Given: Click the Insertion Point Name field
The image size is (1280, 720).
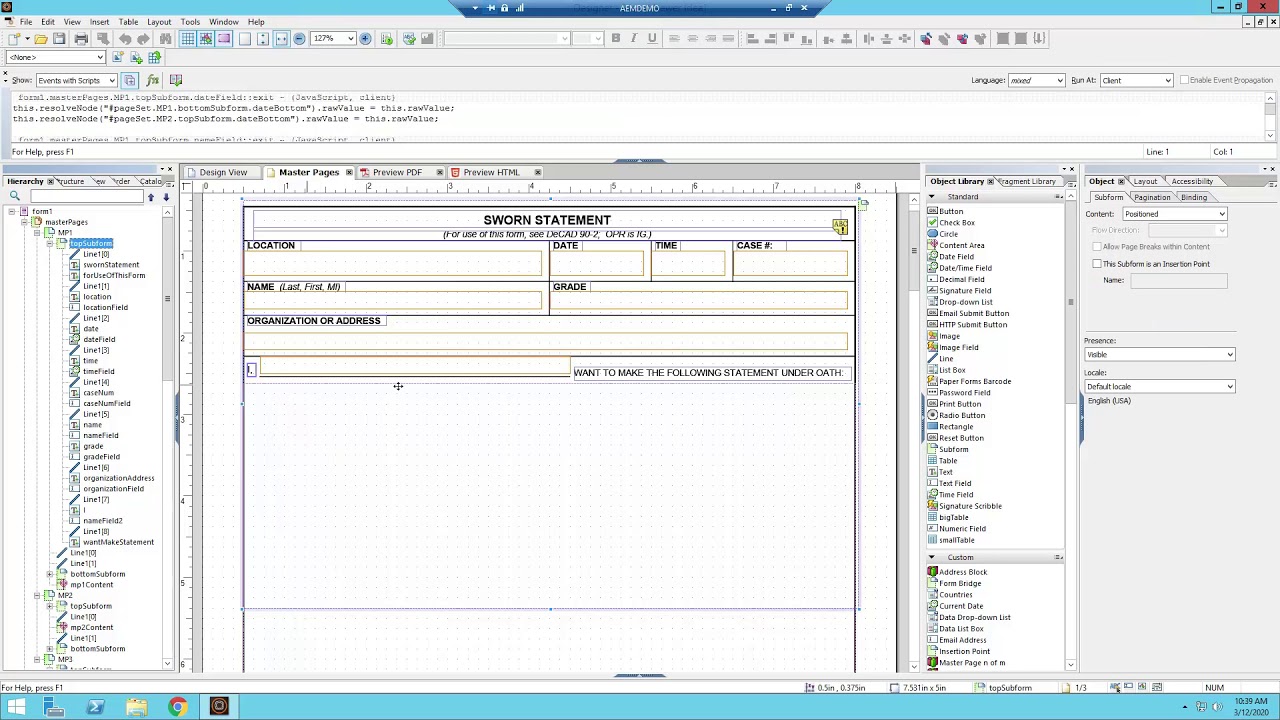Looking at the screenshot, I should pos(1178,281).
